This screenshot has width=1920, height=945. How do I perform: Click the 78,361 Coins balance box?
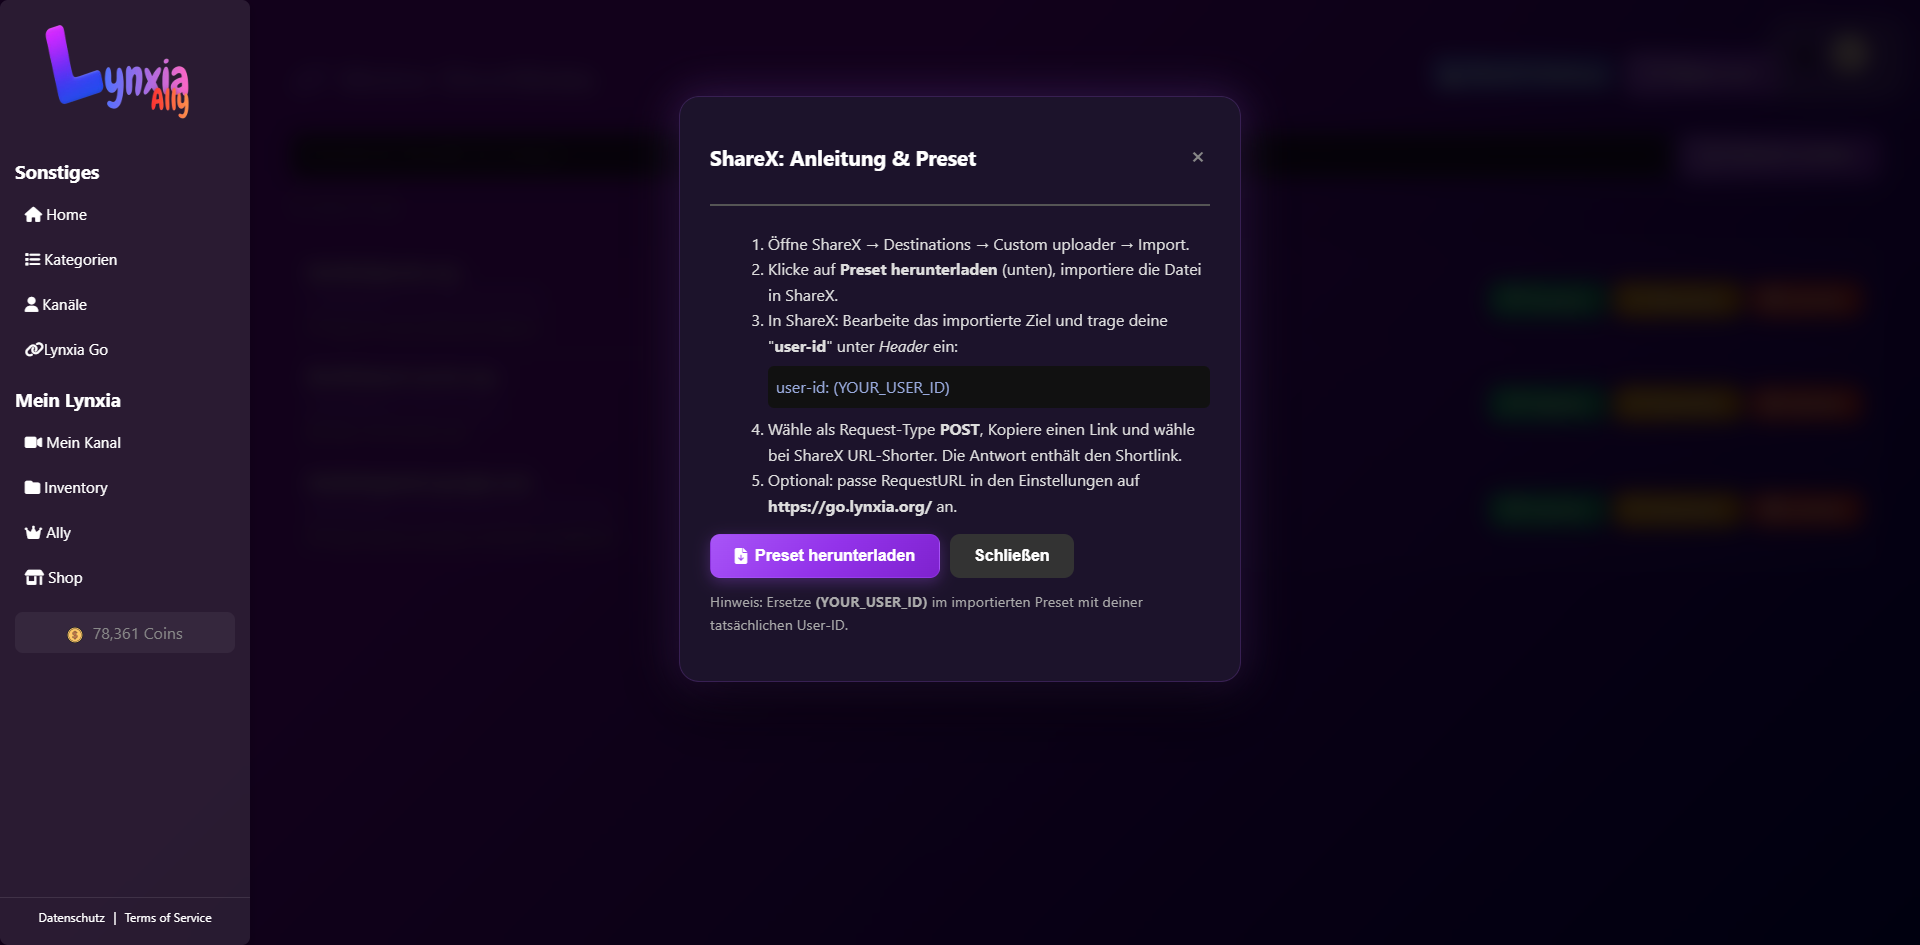click(125, 634)
